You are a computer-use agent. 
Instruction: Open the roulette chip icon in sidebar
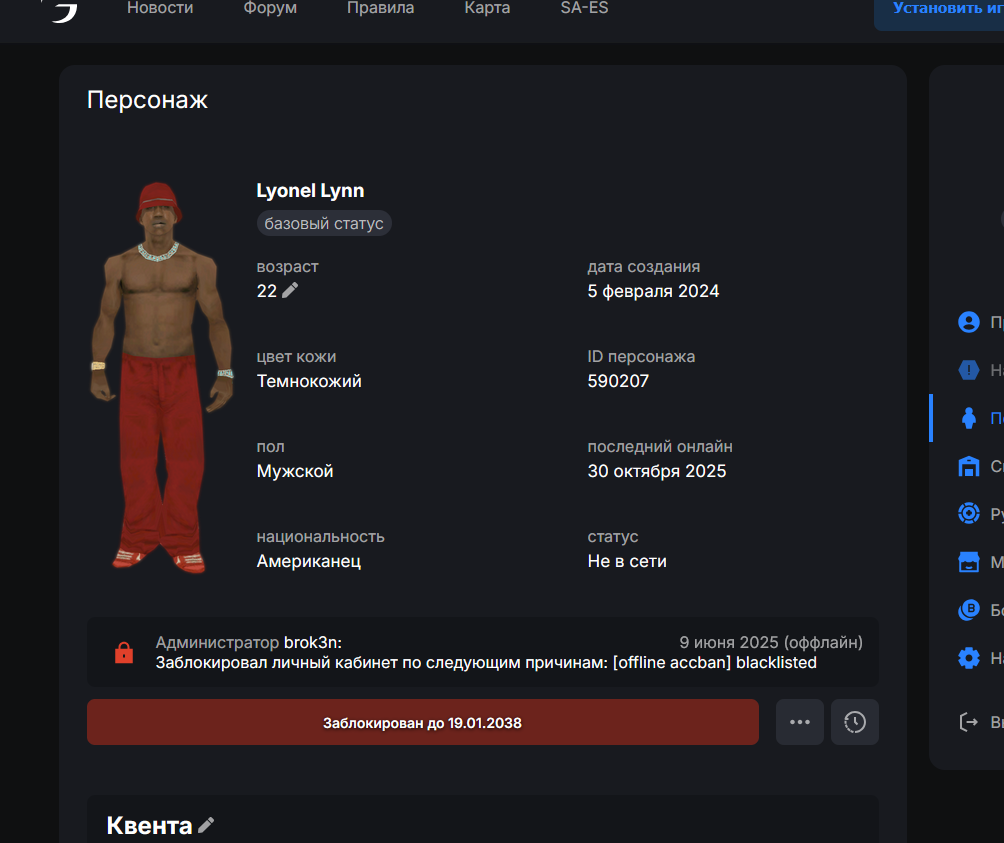coord(968,513)
